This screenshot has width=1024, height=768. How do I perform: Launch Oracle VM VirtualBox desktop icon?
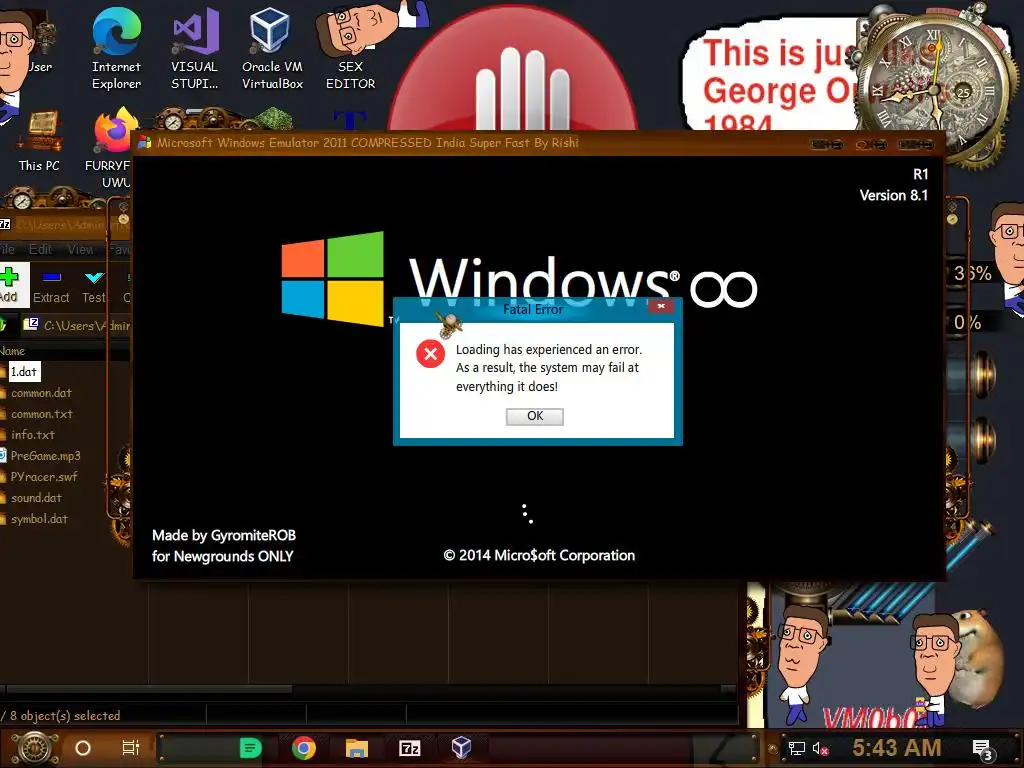272,50
